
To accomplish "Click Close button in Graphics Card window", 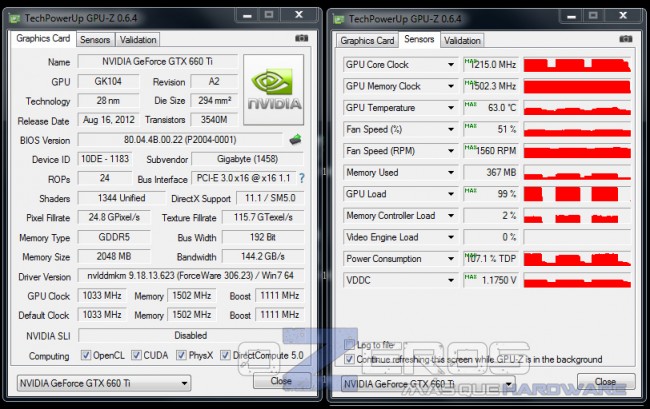I will (x=281, y=380).
